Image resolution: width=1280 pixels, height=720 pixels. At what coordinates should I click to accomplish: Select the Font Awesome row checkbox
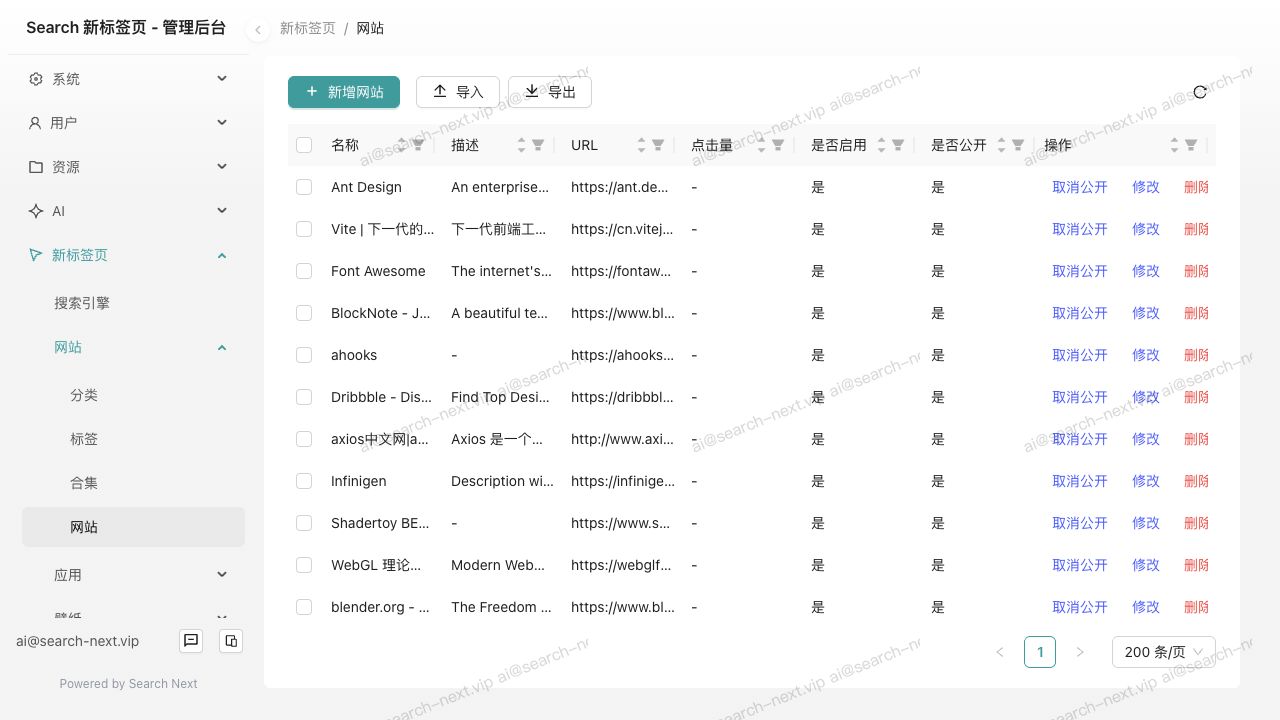[304, 271]
